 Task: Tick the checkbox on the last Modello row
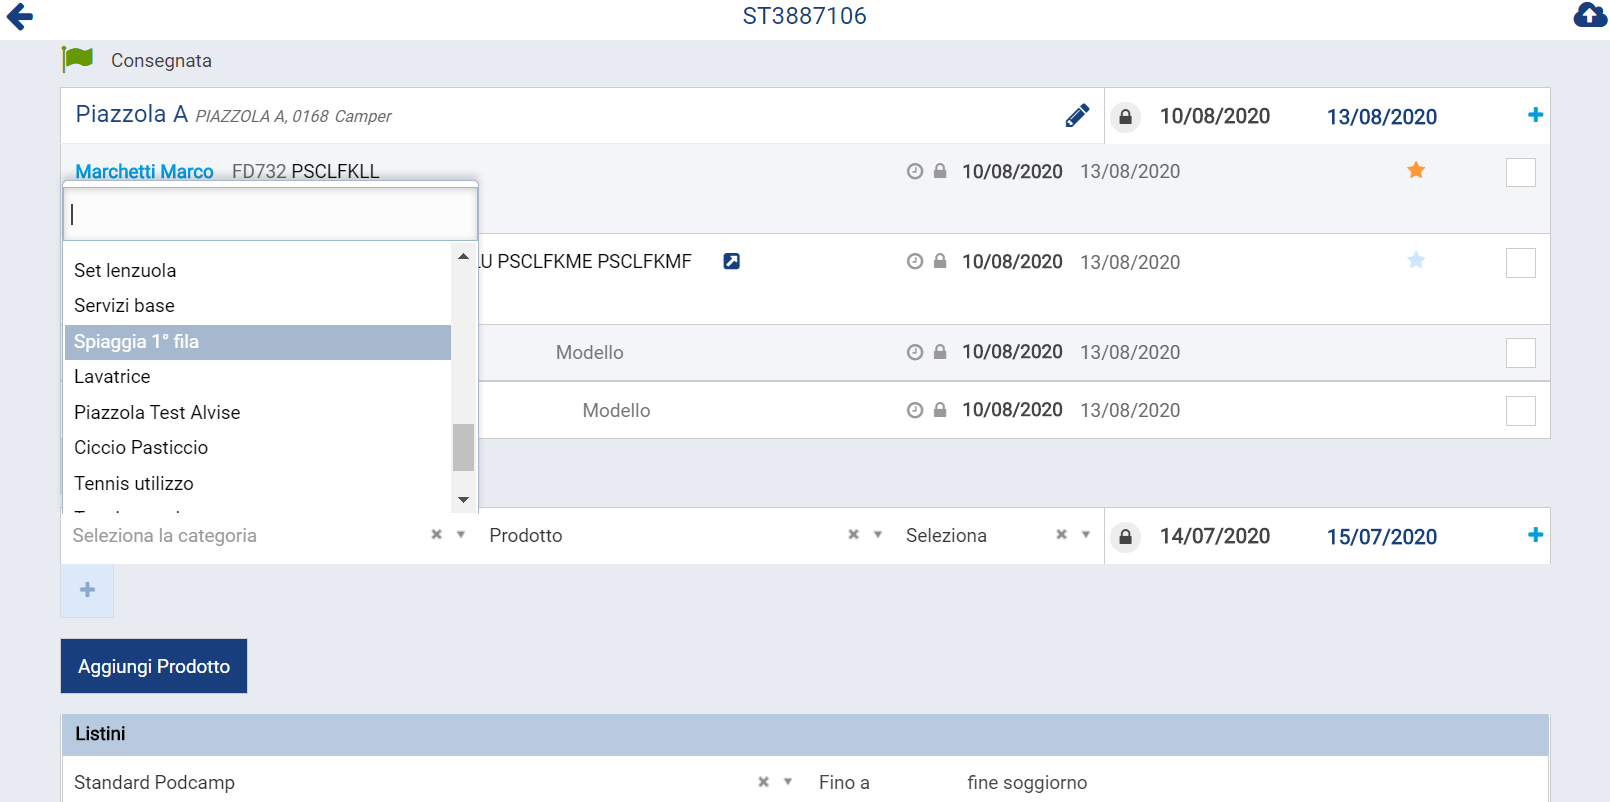coord(1520,411)
